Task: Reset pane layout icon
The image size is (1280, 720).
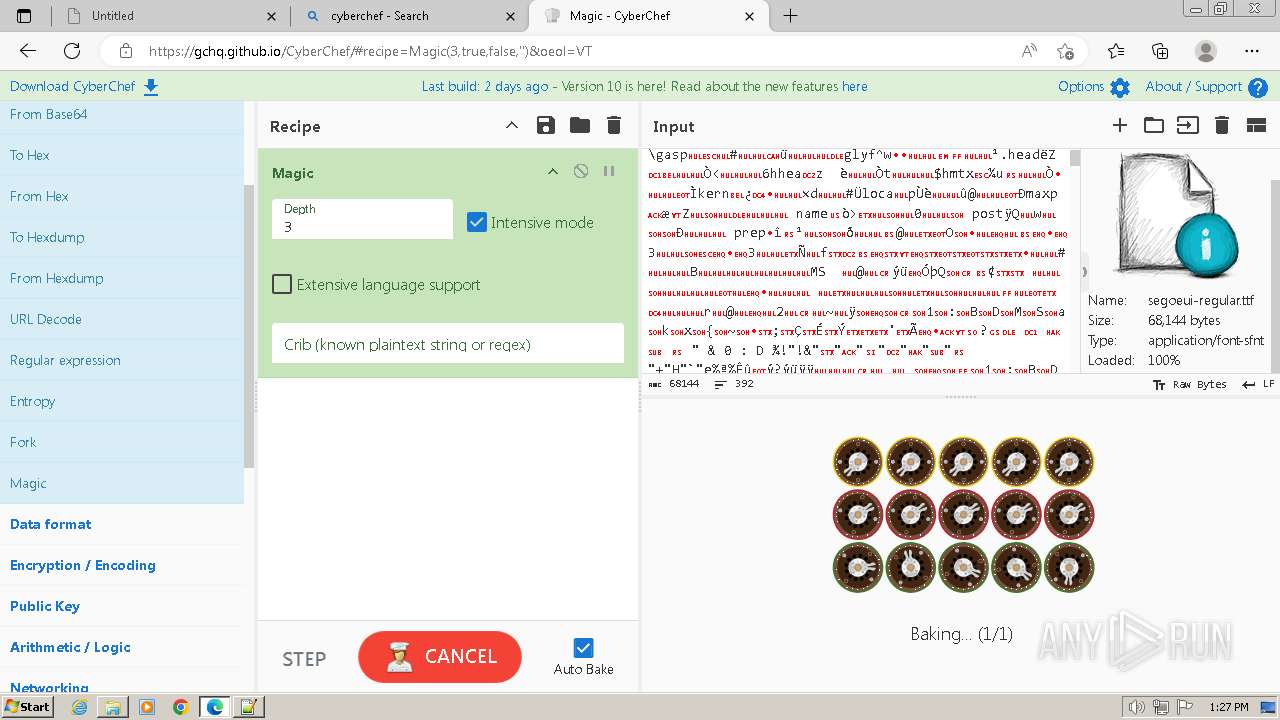Action: point(1256,125)
